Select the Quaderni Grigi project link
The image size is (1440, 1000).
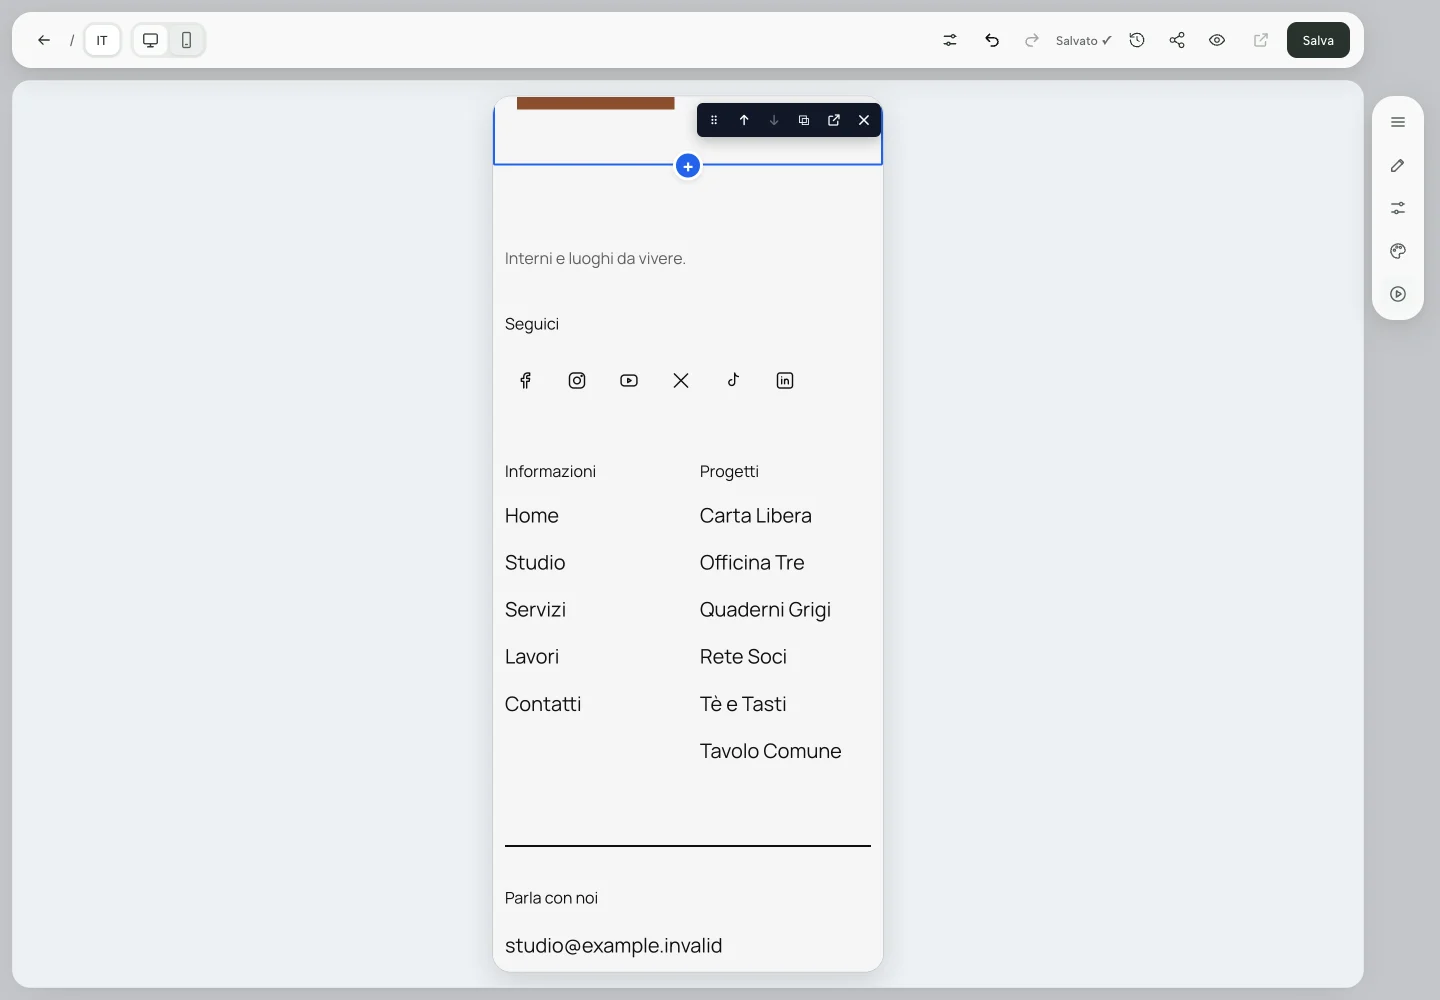tap(766, 610)
